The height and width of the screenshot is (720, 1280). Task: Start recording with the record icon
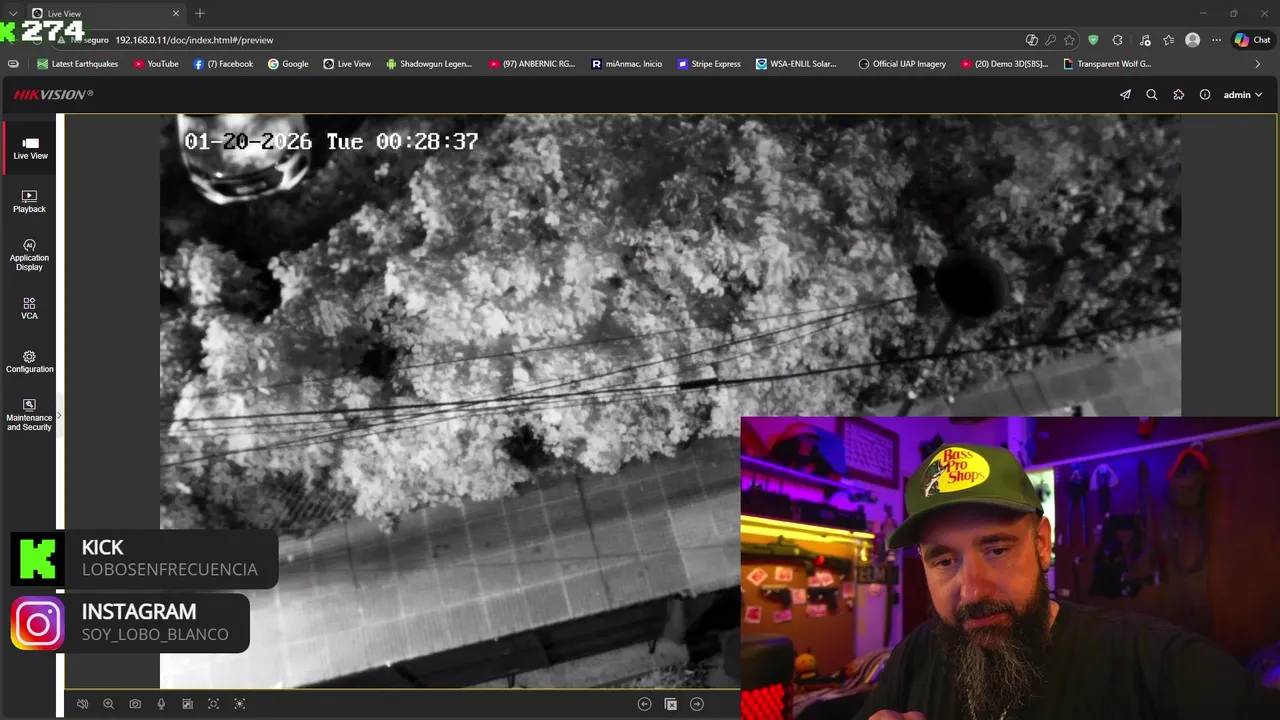click(x=187, y=704)
